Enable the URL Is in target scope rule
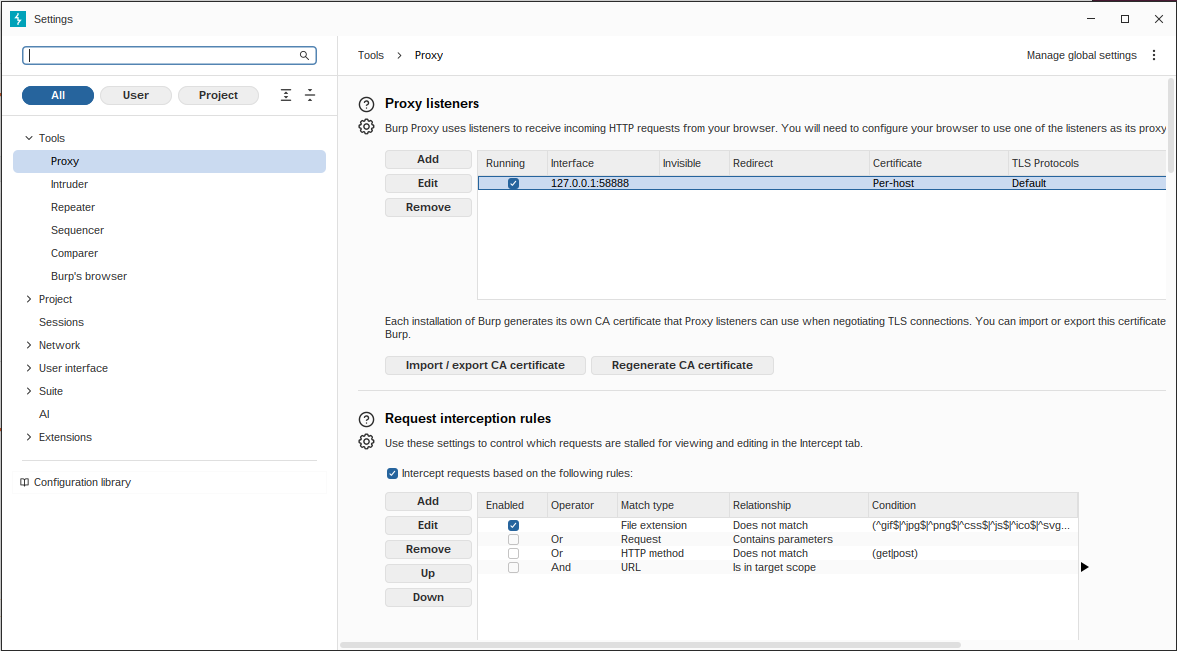Viewport: 1177px width, 651px height. pyautogui.click(x=513, y=568)
